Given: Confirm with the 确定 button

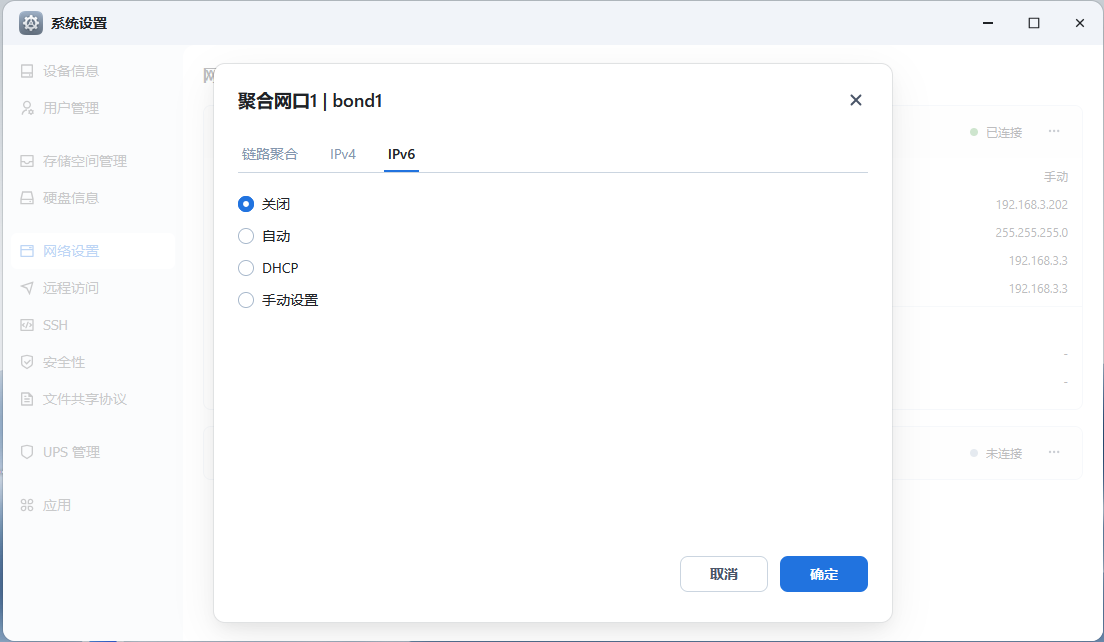Looking at the screenshot, I should point(824,574).
